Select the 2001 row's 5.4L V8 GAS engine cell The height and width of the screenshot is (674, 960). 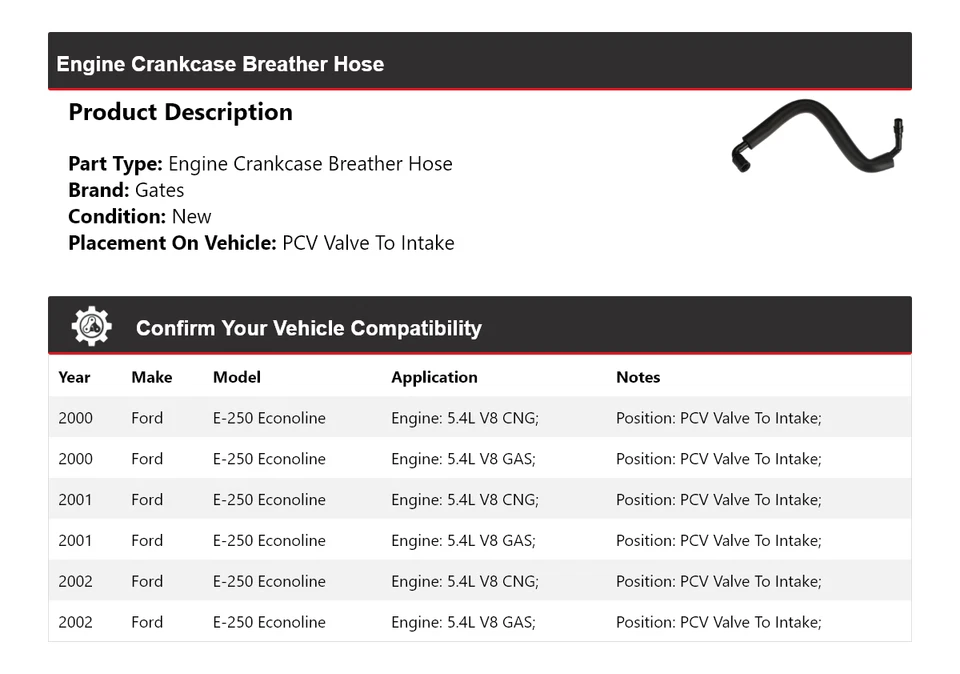[x=463, y=541]
